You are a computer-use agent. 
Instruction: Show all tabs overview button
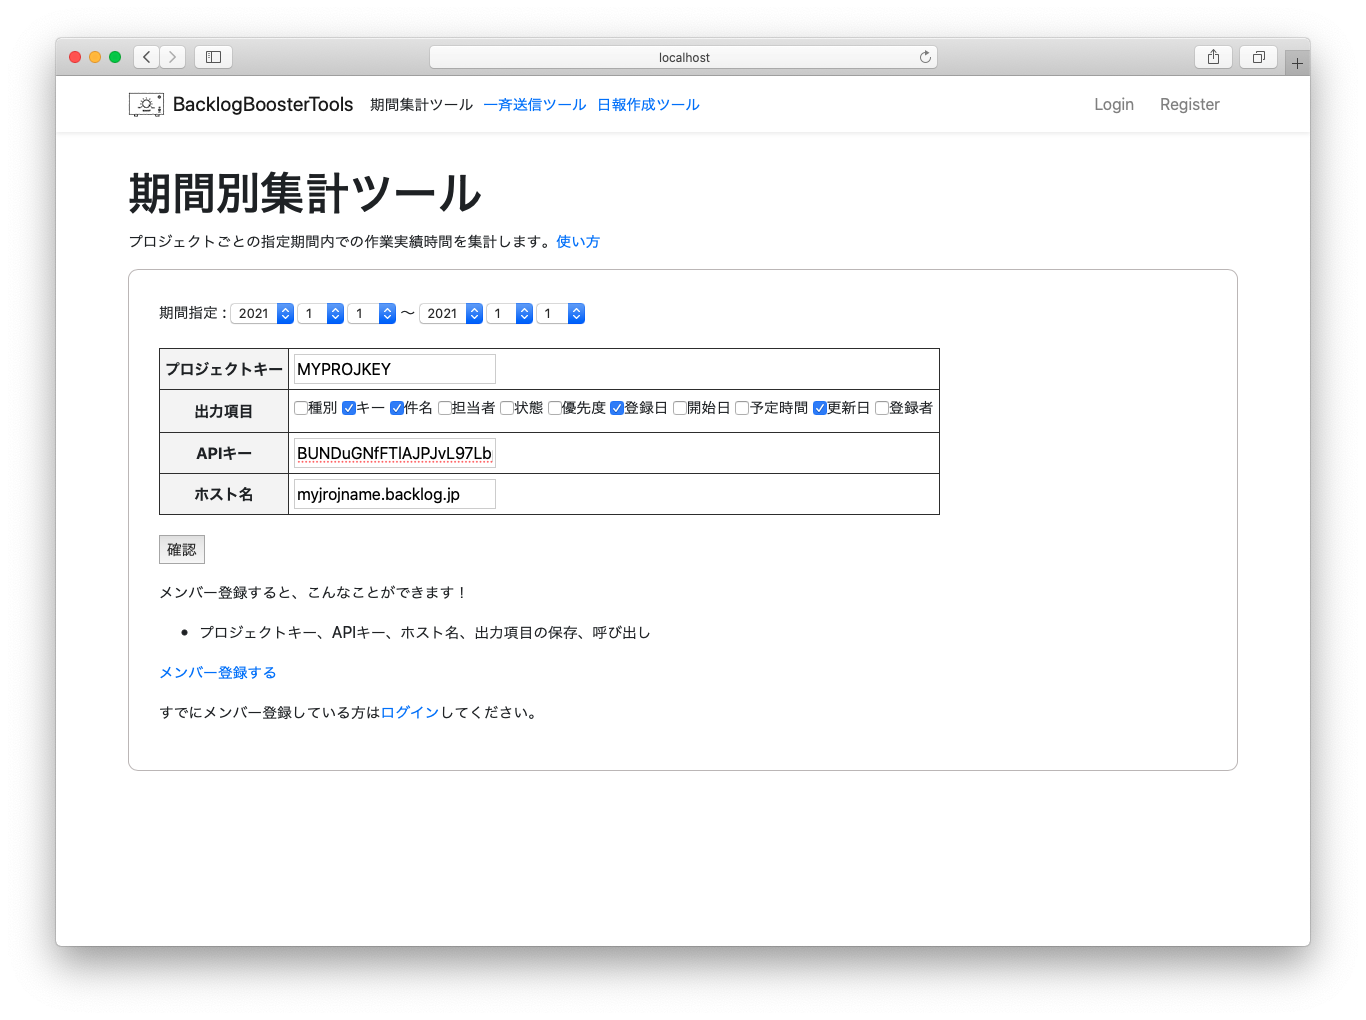click(1258, 57)
